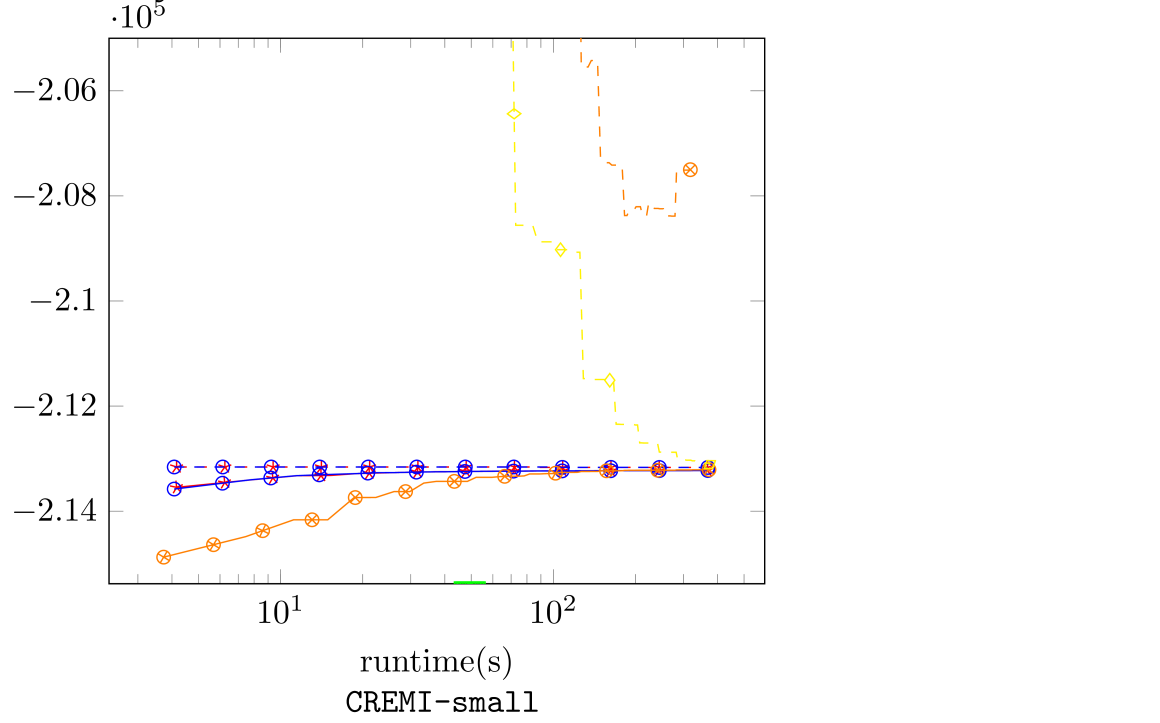Select the −2.12 y-axis tick label
The image size is (1160, 723).
coord(55,406)
